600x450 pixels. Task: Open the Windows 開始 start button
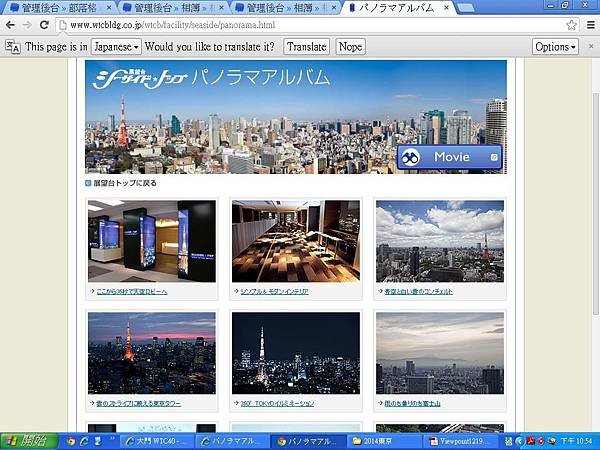pos(29,441)
